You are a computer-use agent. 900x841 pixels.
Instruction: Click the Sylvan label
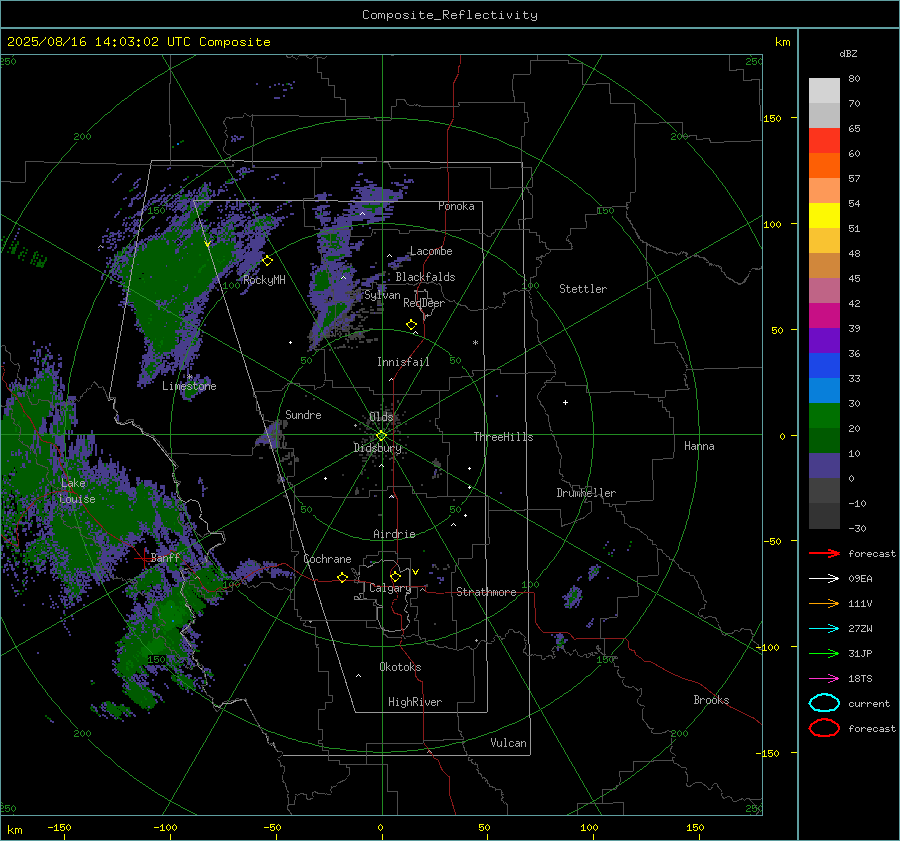(382, 295)
